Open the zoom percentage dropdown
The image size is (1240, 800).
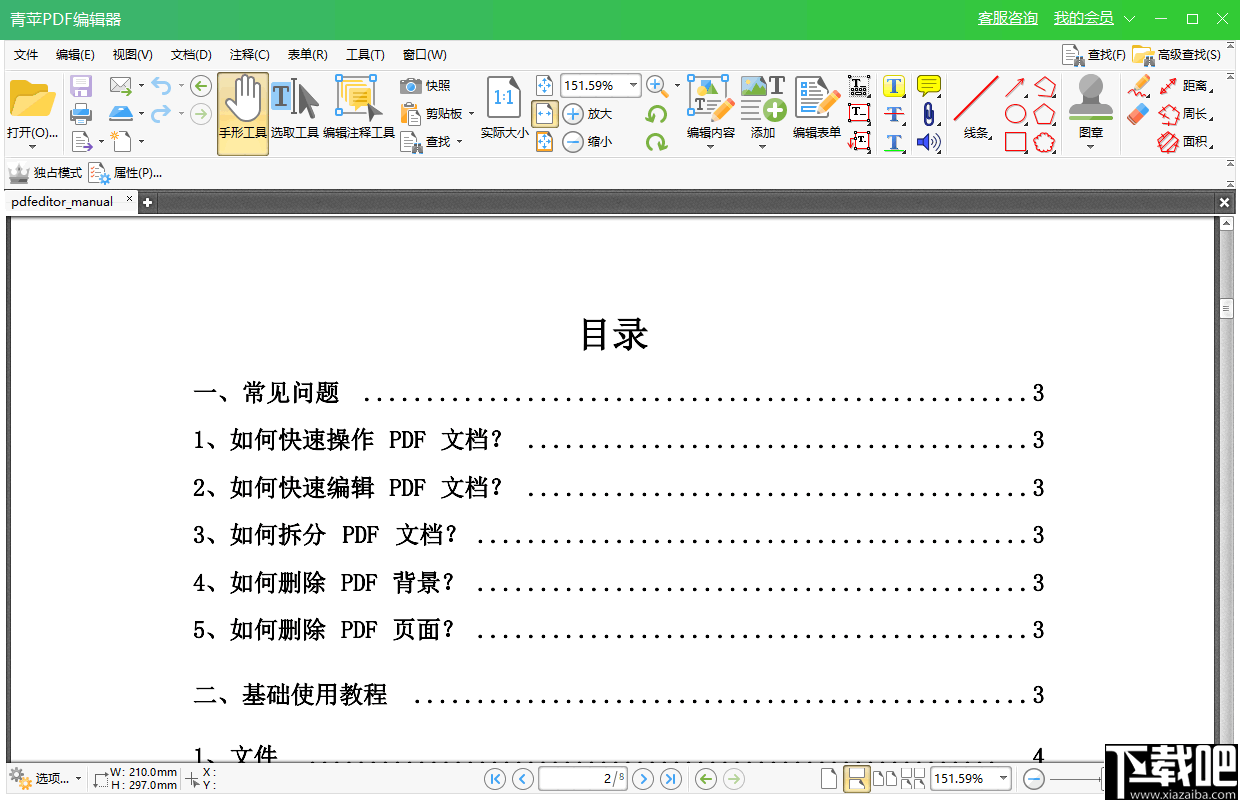tap(634, 85)
